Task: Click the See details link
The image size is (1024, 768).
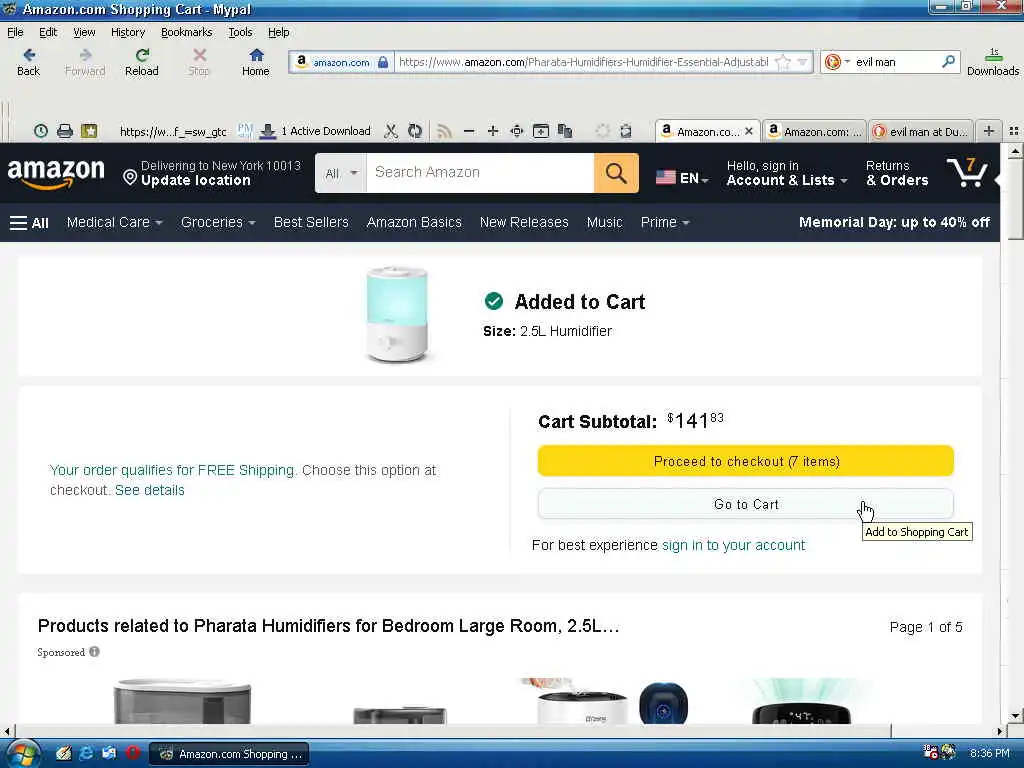Action: [x=150, y=490]
